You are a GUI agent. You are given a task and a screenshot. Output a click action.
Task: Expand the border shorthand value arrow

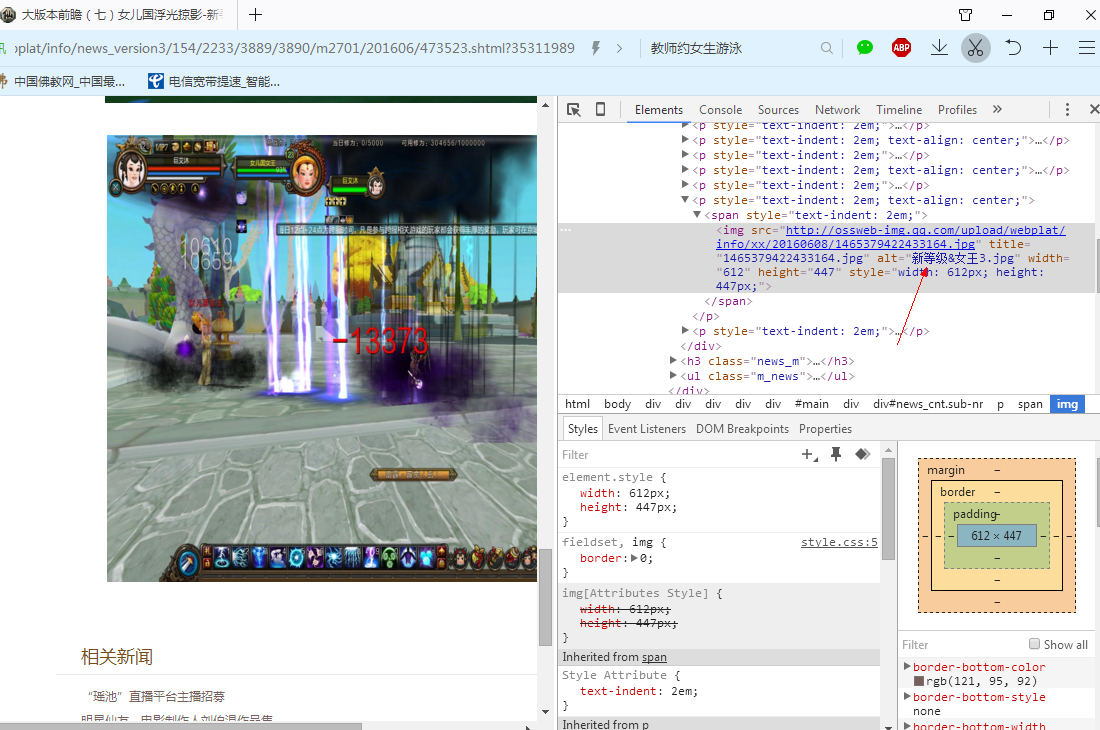(634, 558)
